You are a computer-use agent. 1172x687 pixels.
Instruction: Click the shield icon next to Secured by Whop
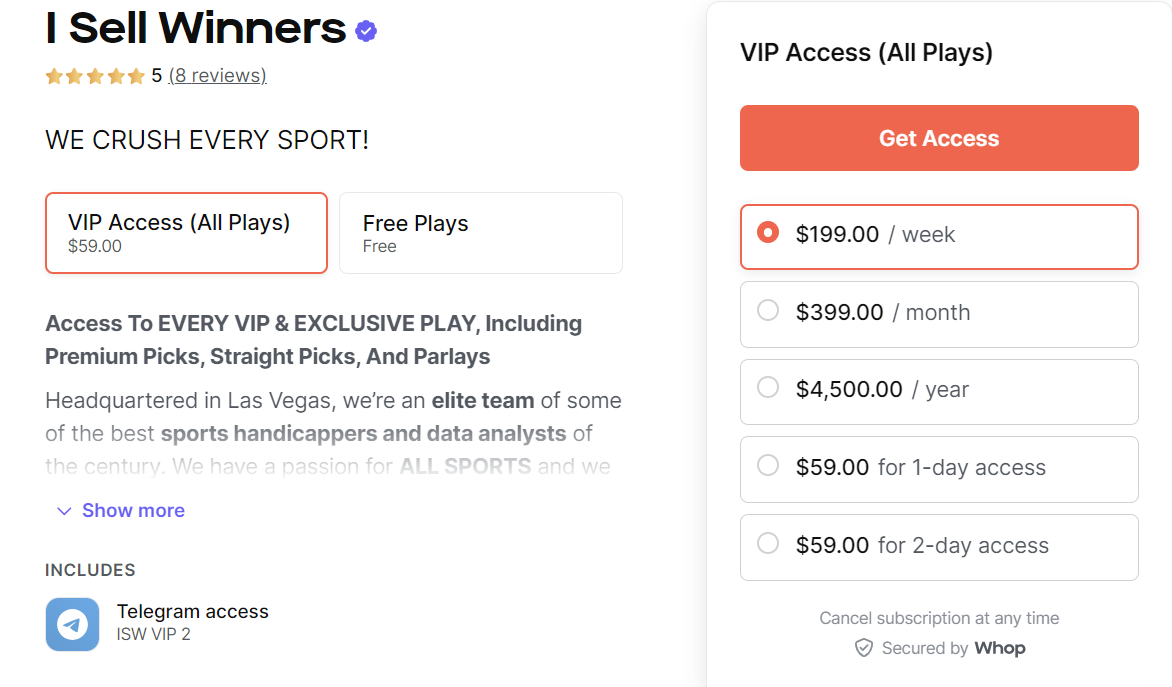tap(863, 648)
